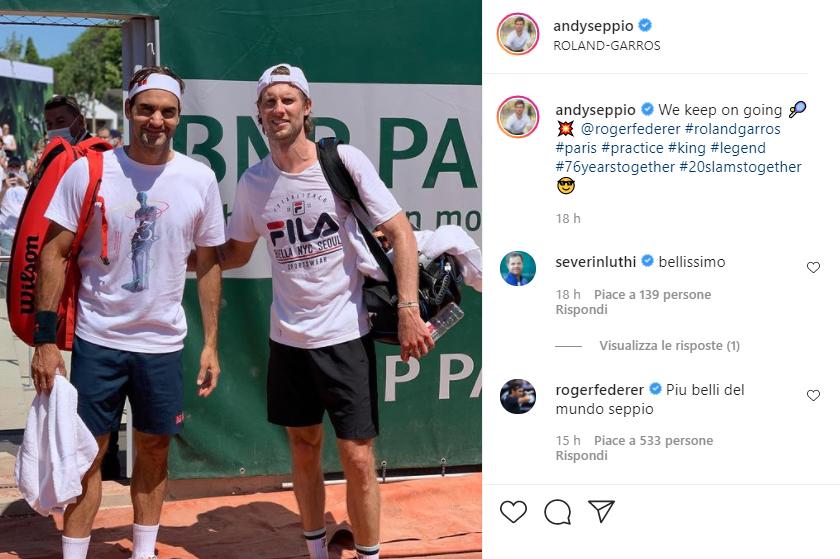Viewport: 840px width, 559px height.
Task: Open rogerfederer's commenter avatar
Action: [x=518, y=396]
